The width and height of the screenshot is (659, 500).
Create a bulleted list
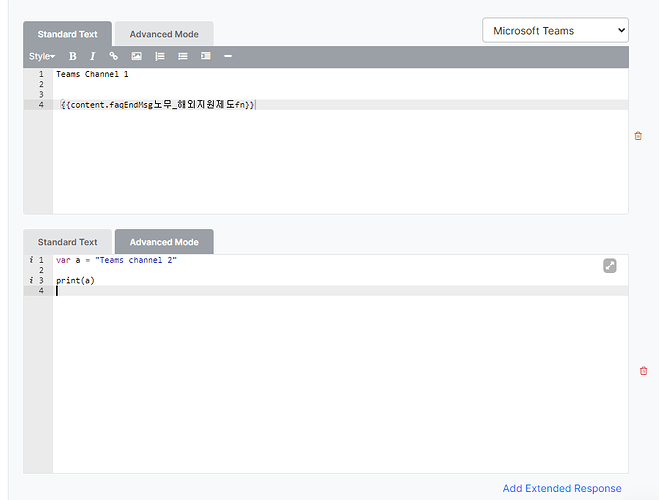tap(182, 56)
